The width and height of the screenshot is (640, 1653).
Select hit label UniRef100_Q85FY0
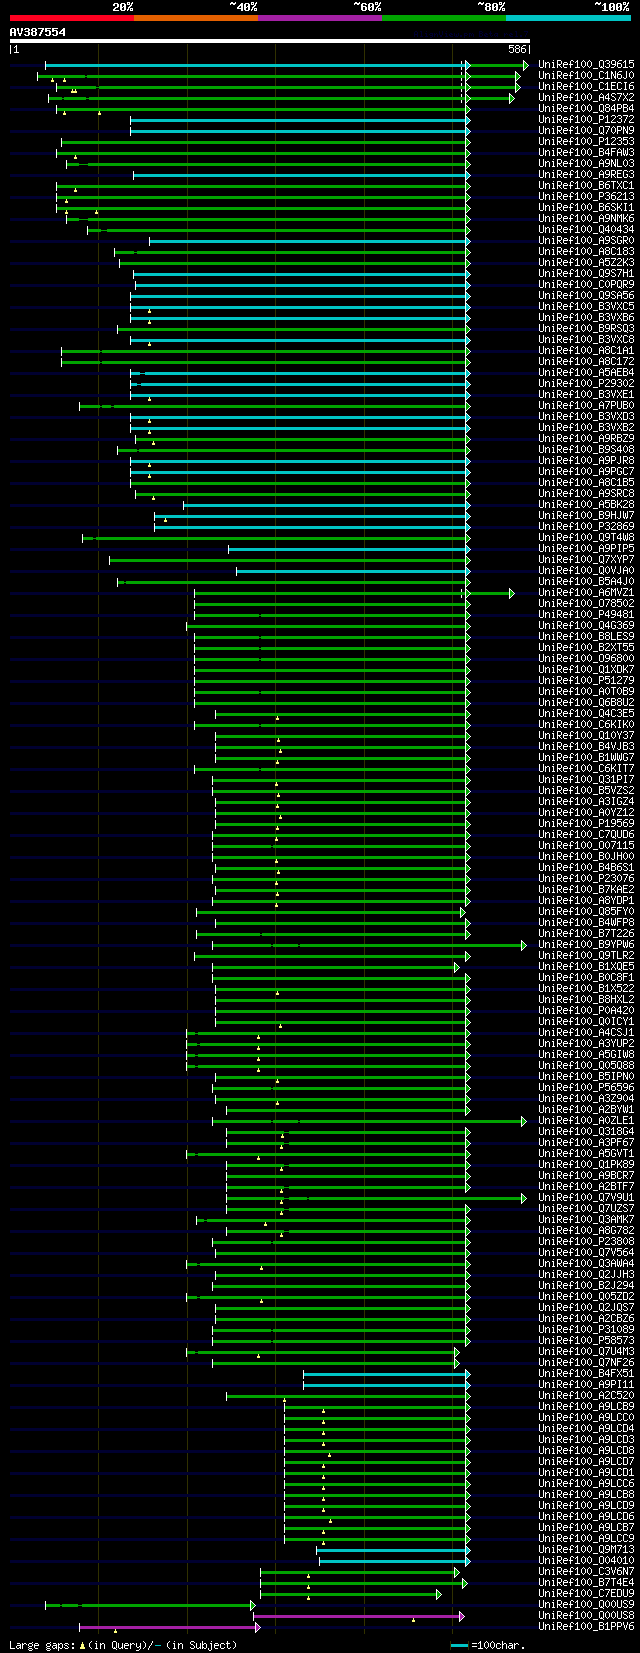click(x=586, y=911)
